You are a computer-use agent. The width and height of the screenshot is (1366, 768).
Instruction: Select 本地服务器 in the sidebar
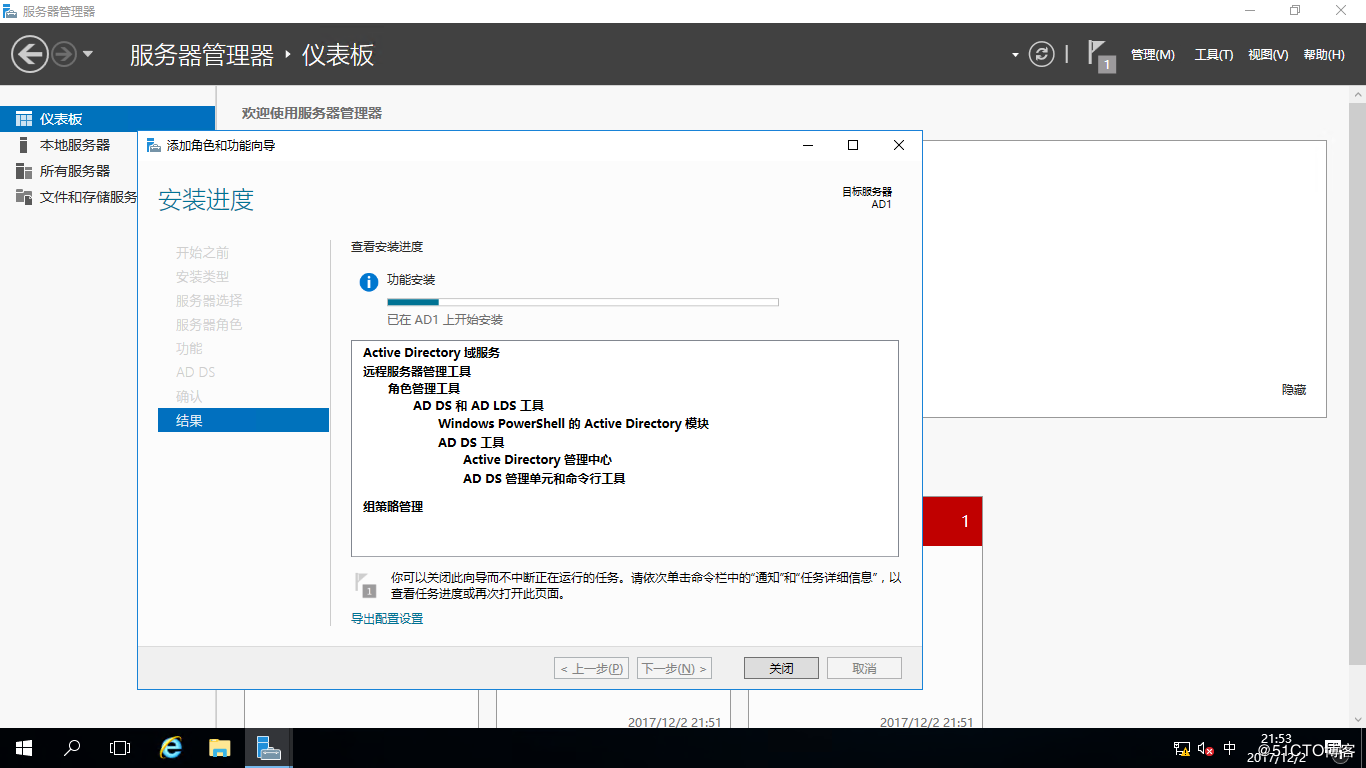tap(75, 145)
